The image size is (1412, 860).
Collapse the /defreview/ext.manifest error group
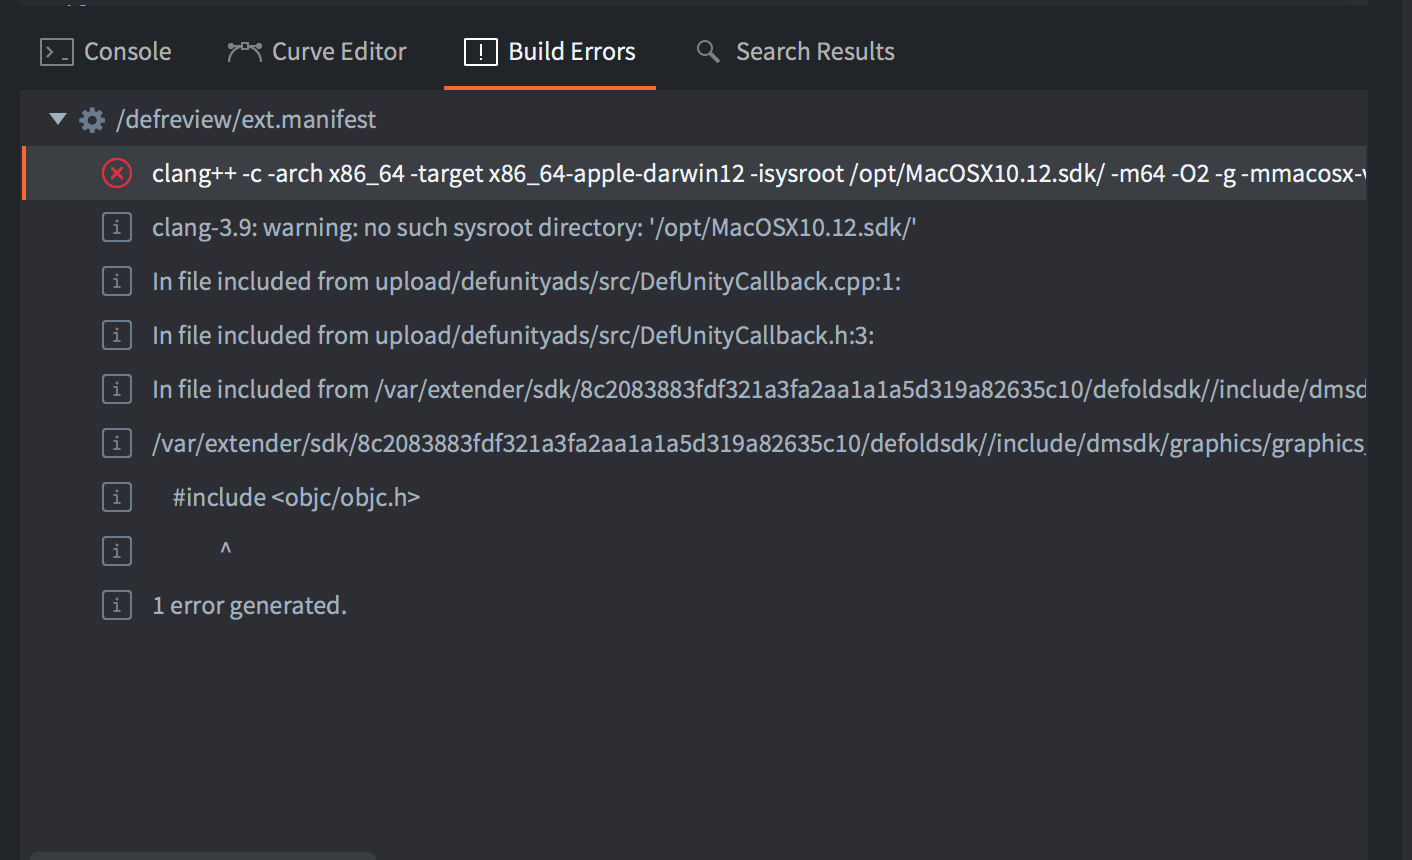coord(58,118)
